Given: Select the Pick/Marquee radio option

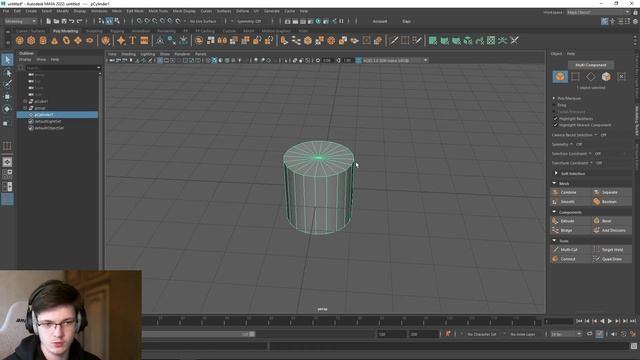Looking at the screenshot, I should (x=554, y=98).
